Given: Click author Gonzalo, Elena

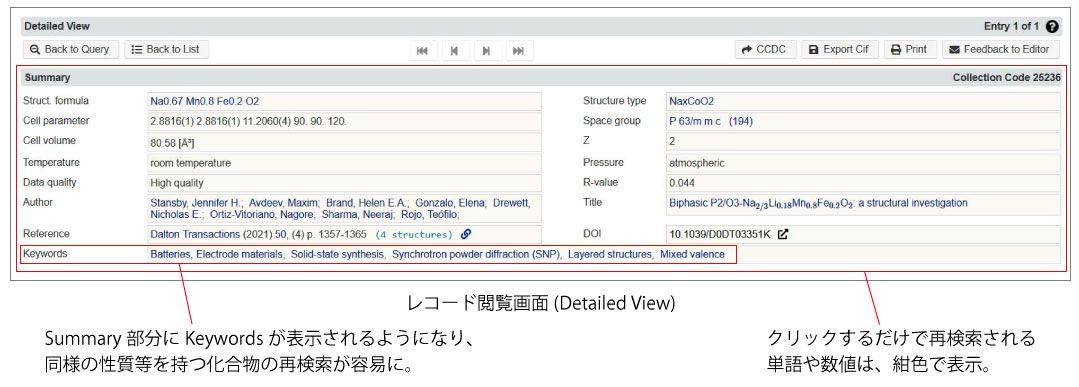Looking at the screenshot, I should point(451,203).
